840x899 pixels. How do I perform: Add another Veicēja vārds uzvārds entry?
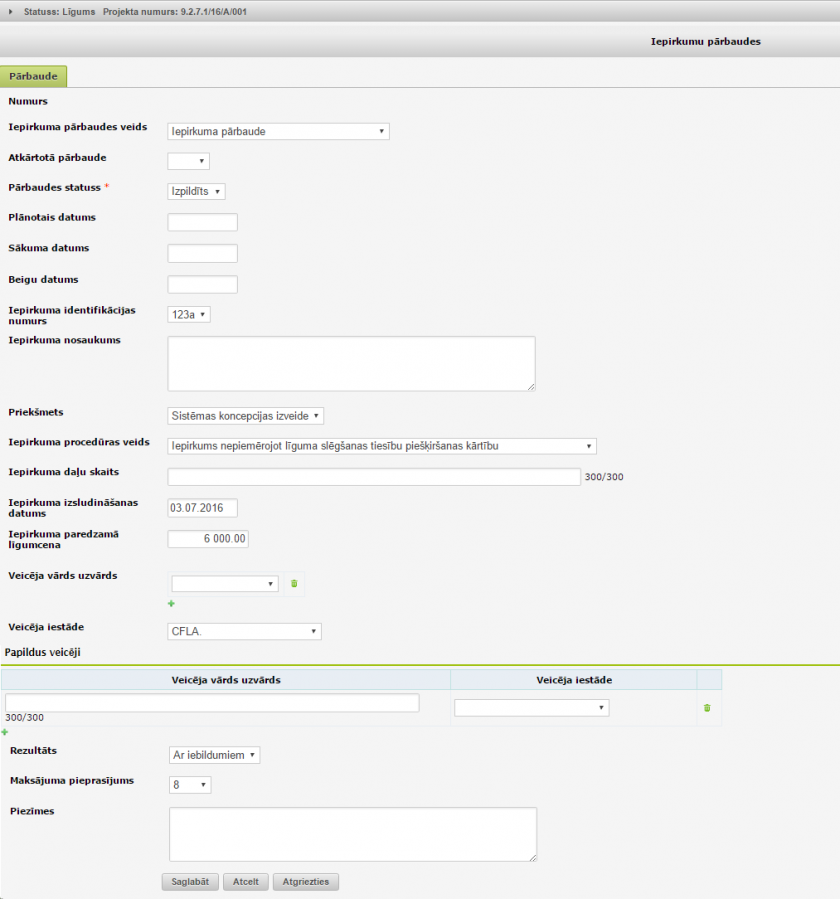(x=171, y=604)
